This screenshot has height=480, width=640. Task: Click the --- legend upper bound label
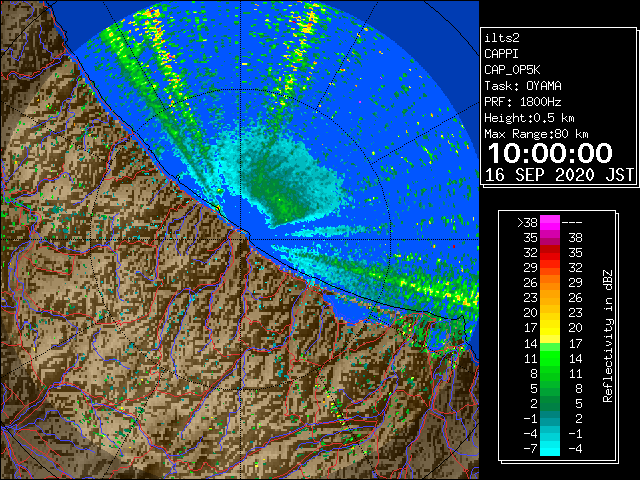pos(572,223)
